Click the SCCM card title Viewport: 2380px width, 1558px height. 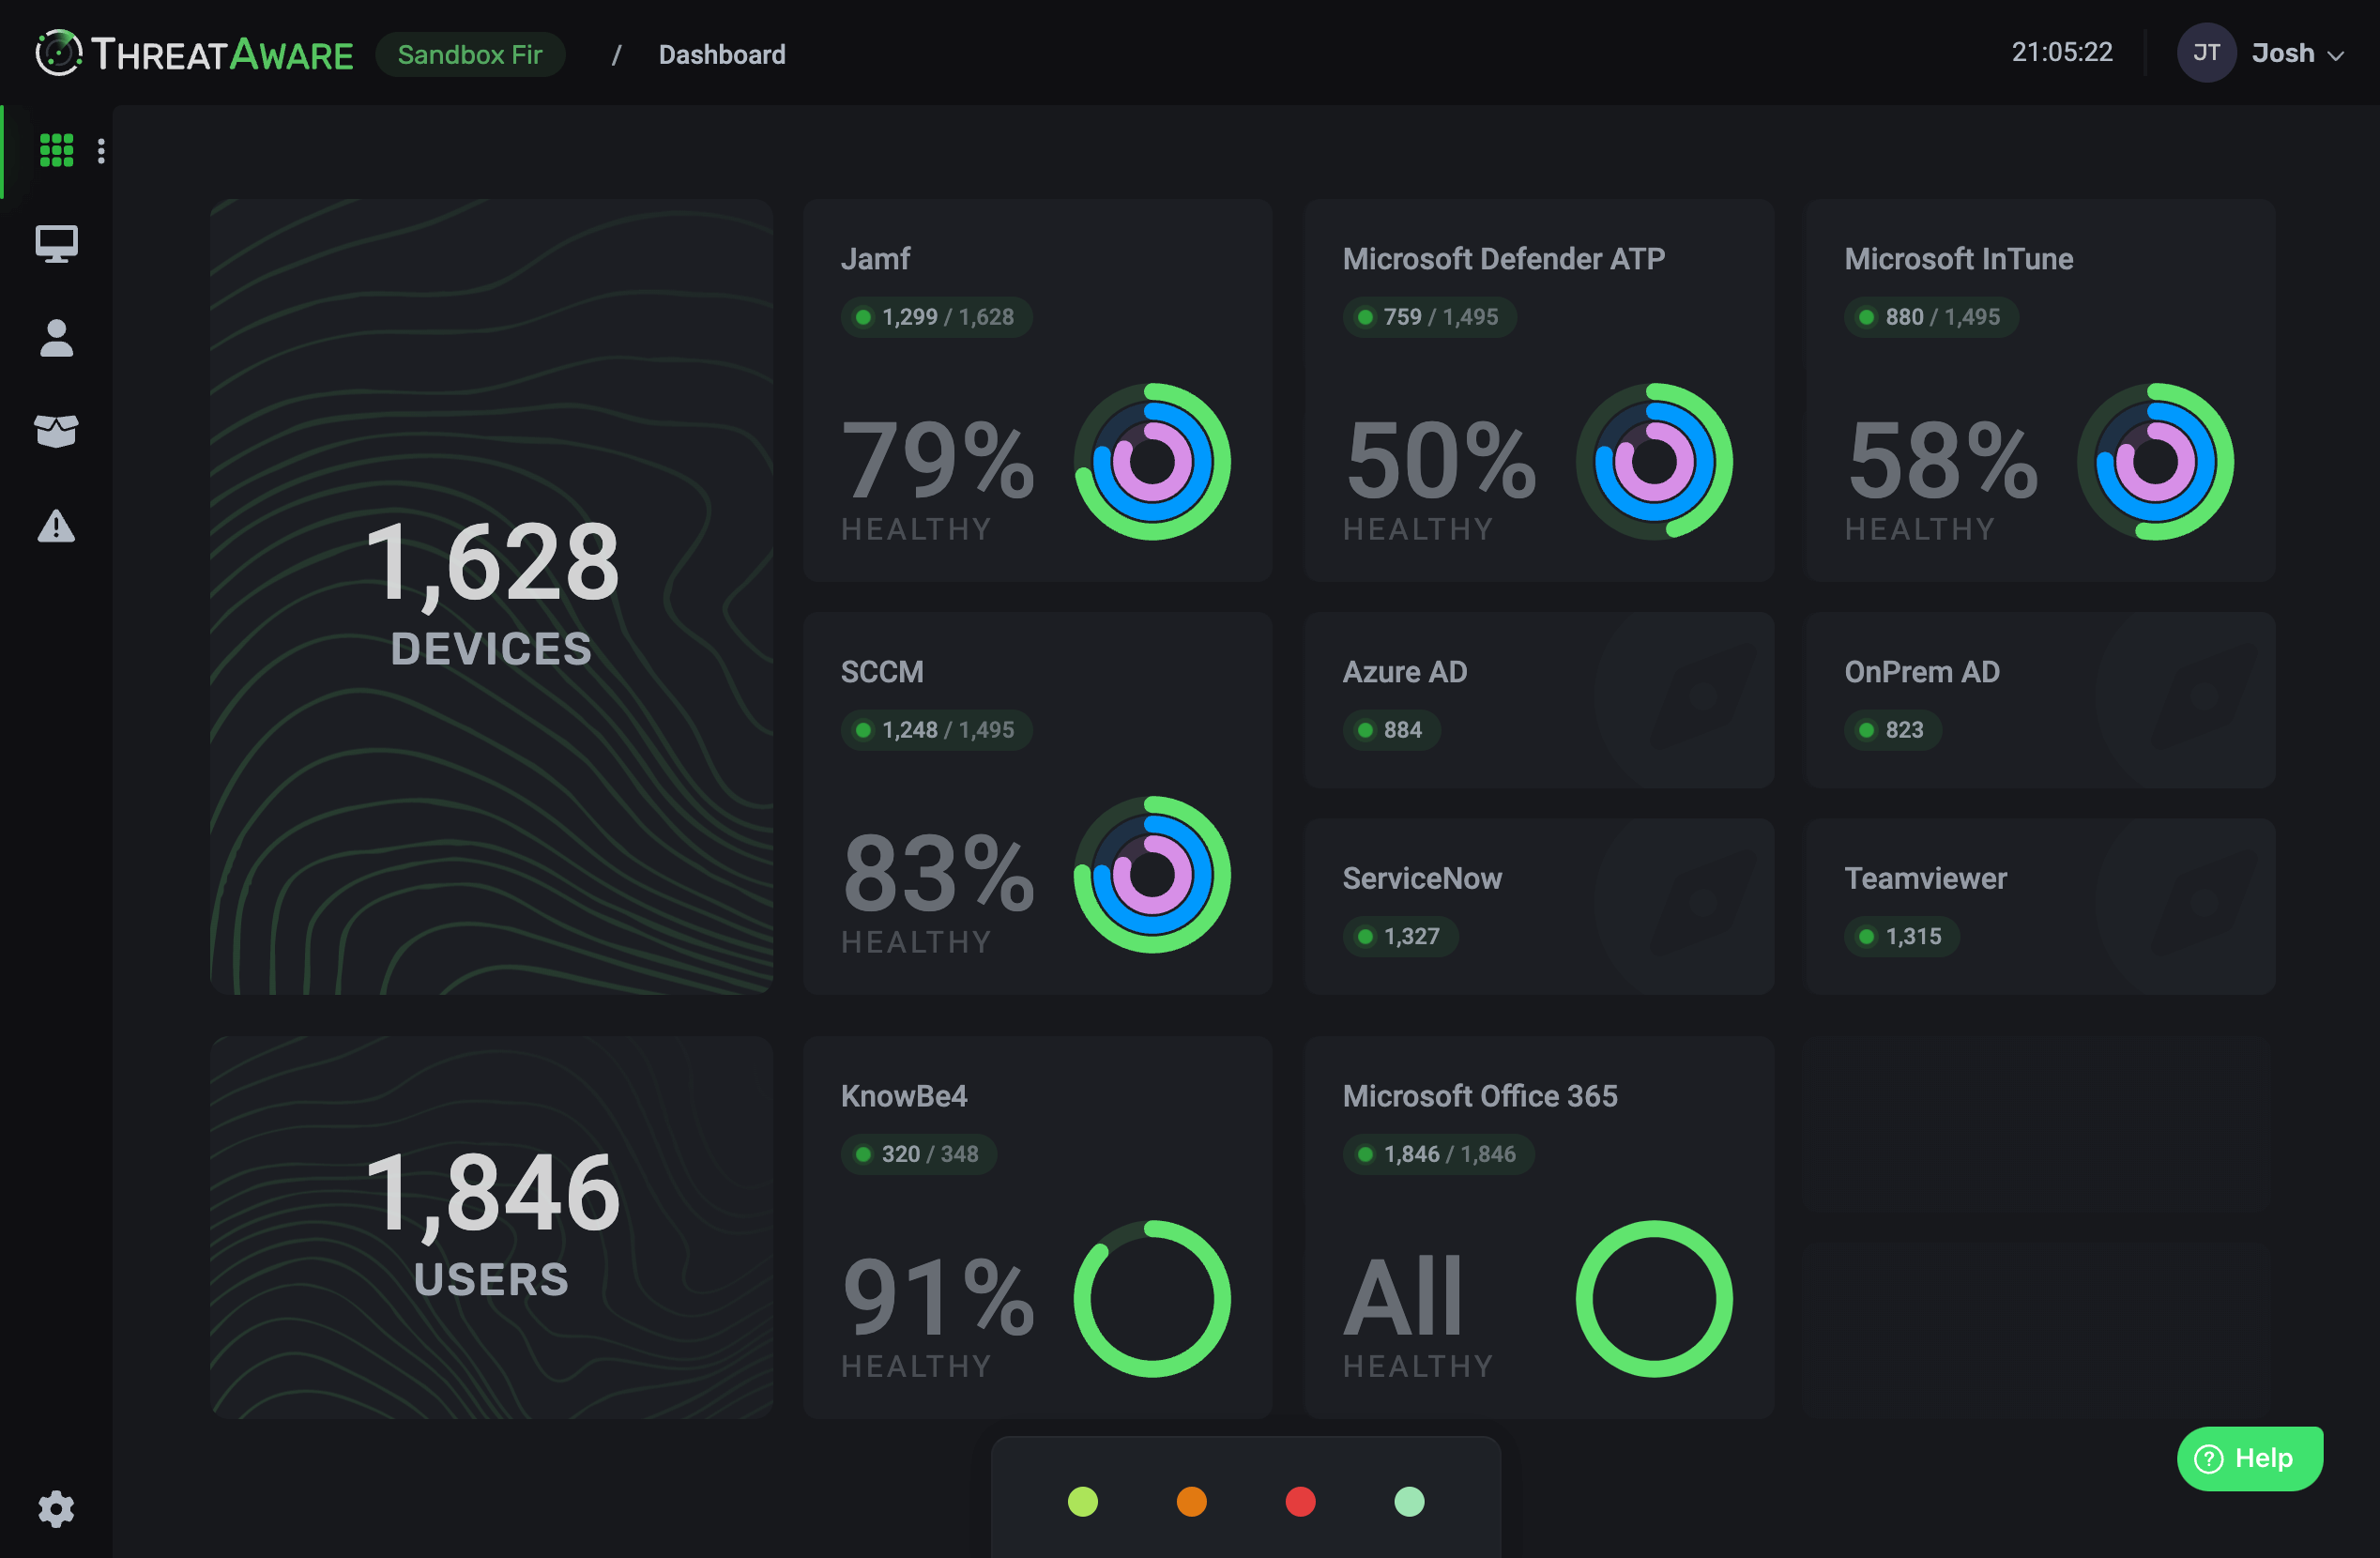pos(882,672)
